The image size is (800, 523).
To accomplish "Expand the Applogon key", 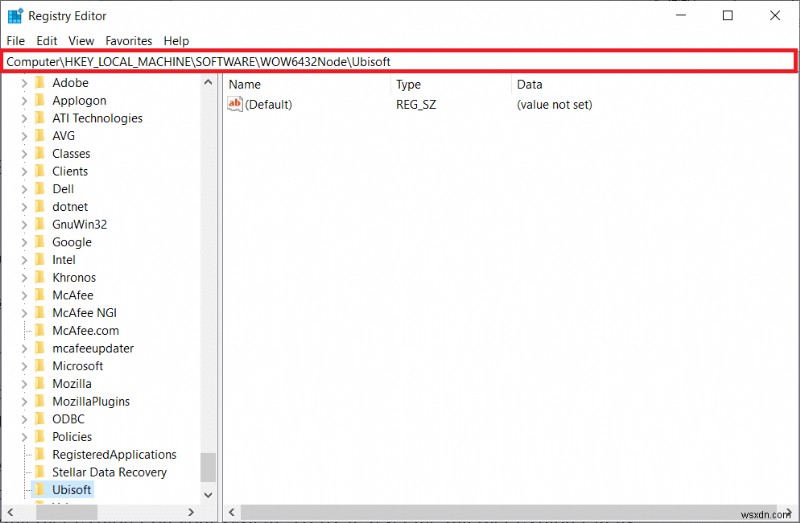I will 24,101.
